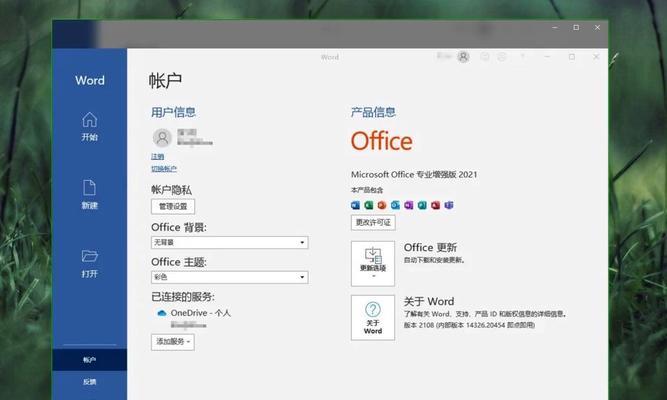Close the inner Word window
This screenshot has height=400, width=667.
coord(596,57)
